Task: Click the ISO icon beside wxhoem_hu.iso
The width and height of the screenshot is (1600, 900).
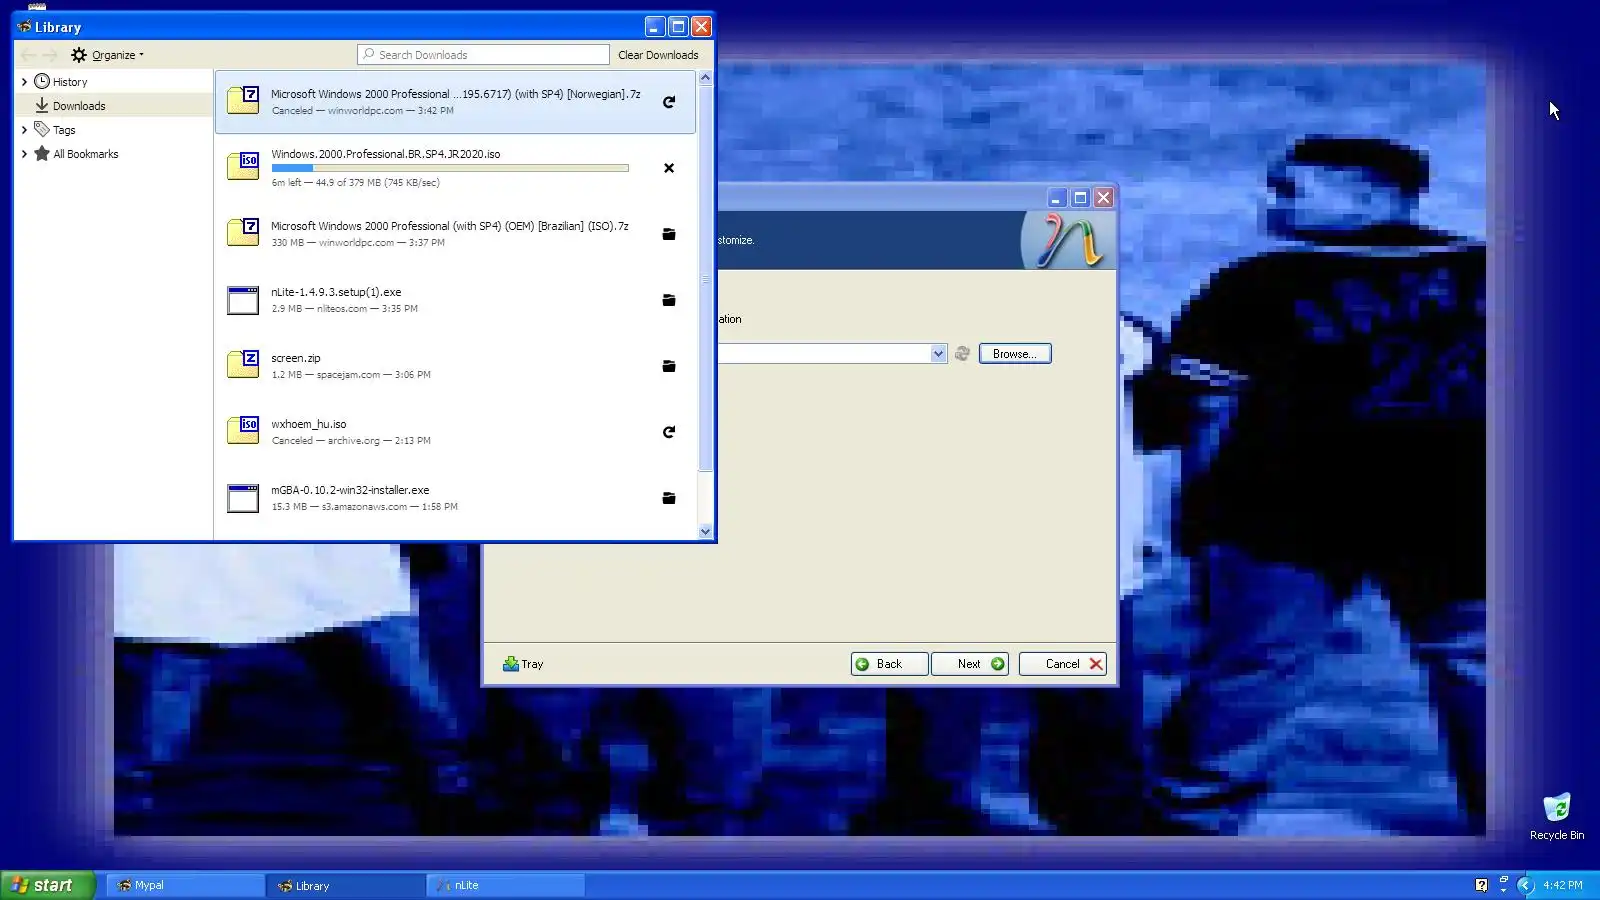Action: click(243, 430)
